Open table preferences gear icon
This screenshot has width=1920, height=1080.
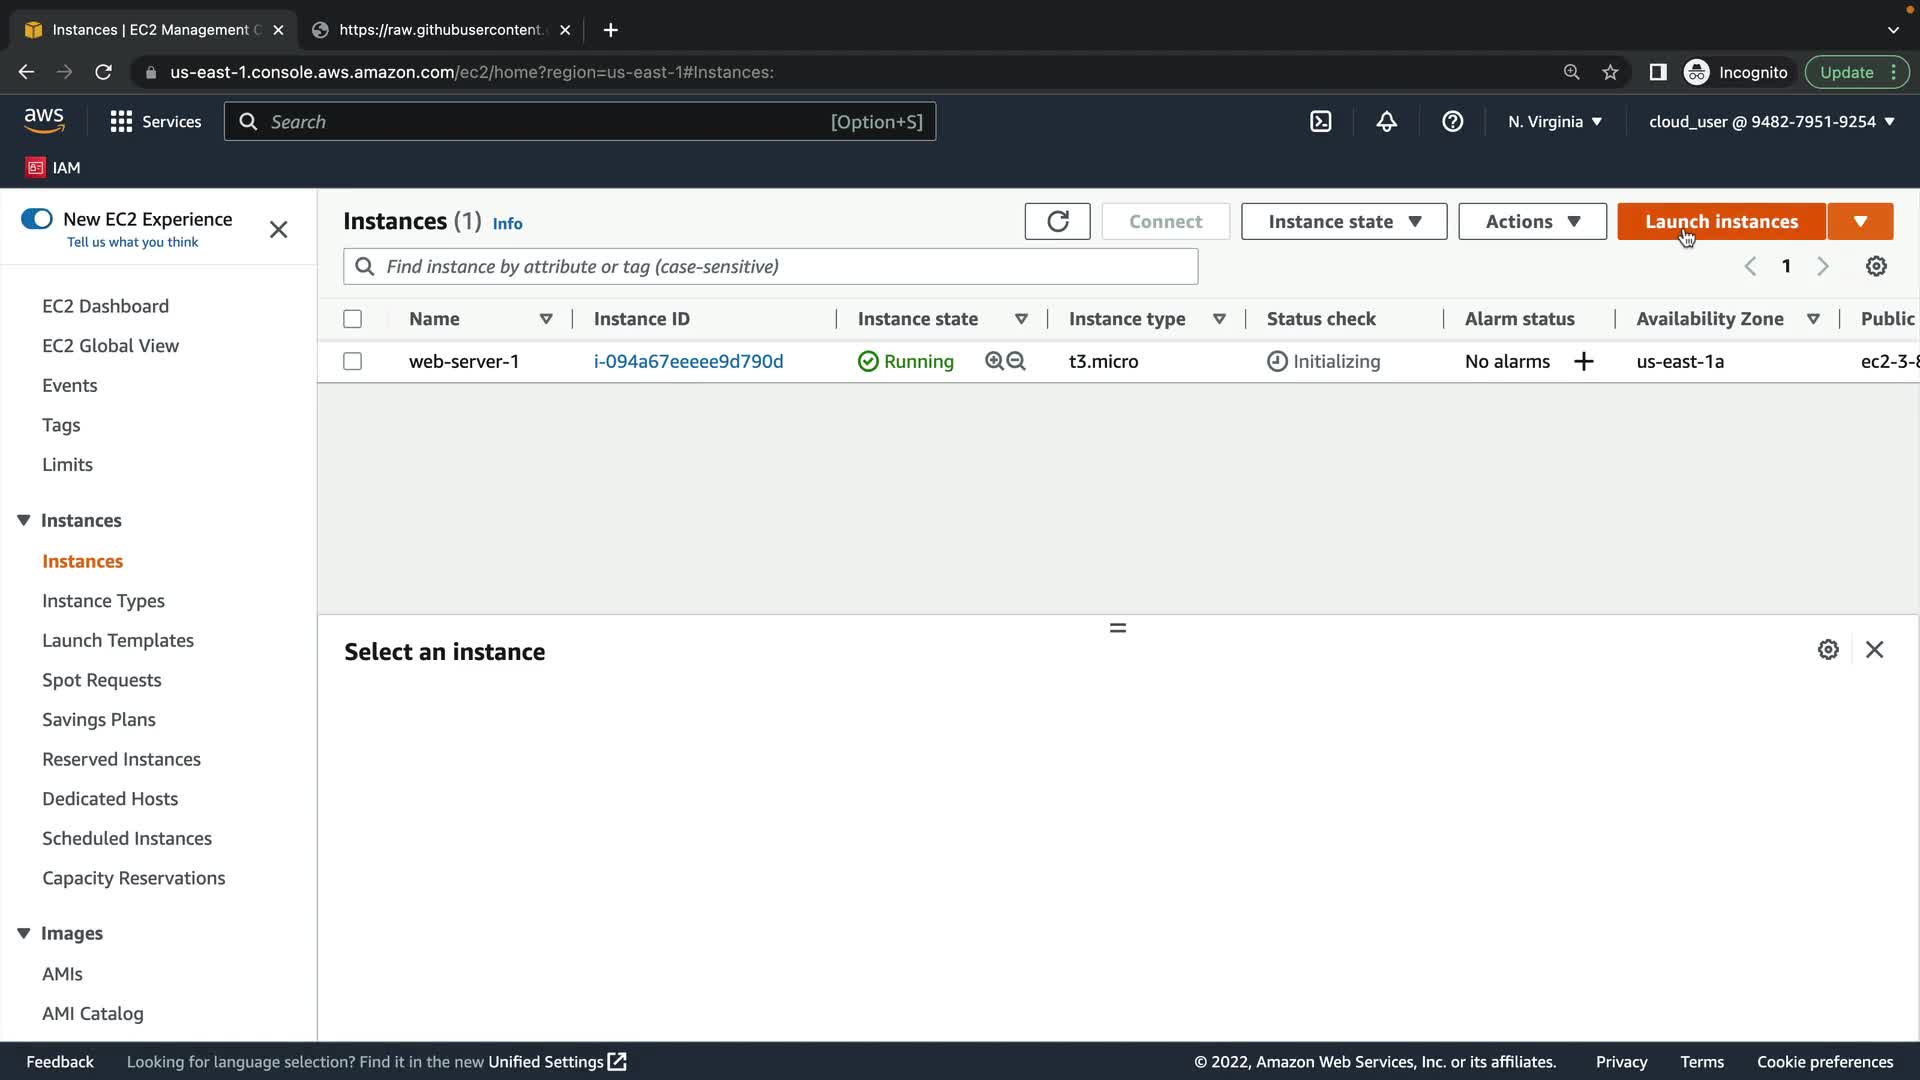coord(1876,266)
